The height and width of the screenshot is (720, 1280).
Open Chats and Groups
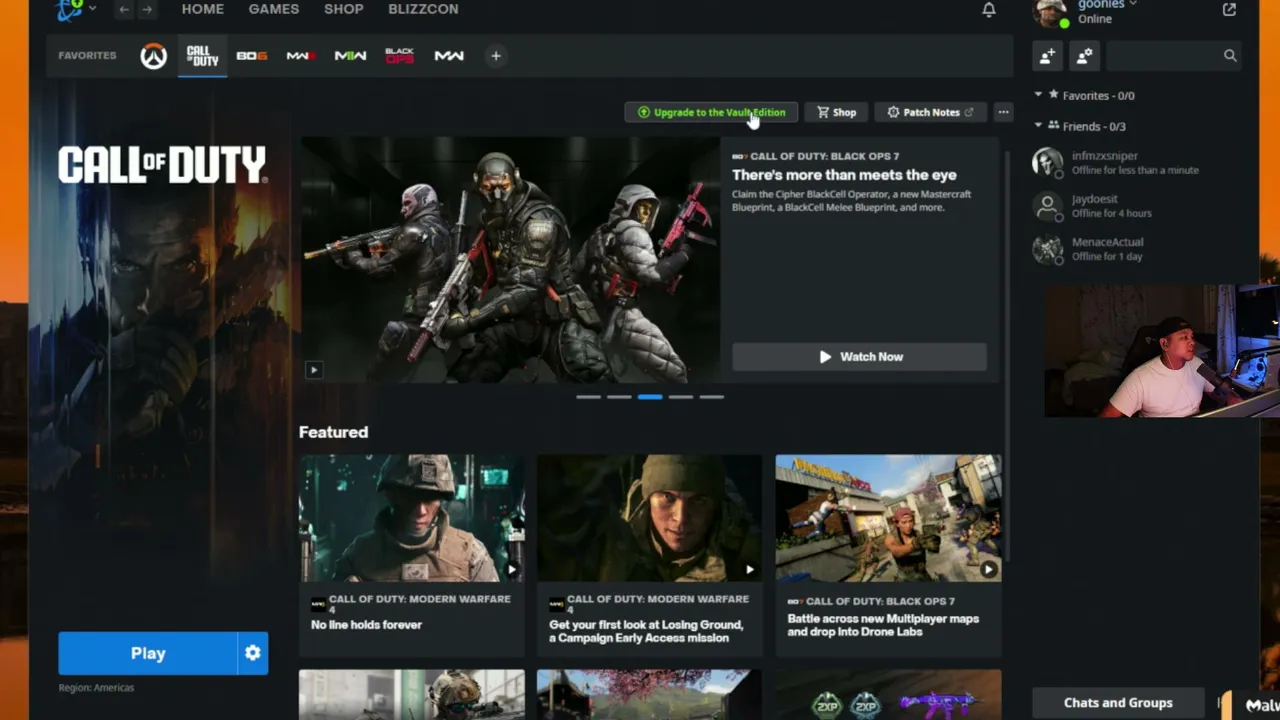click(x=1118, y=703)
